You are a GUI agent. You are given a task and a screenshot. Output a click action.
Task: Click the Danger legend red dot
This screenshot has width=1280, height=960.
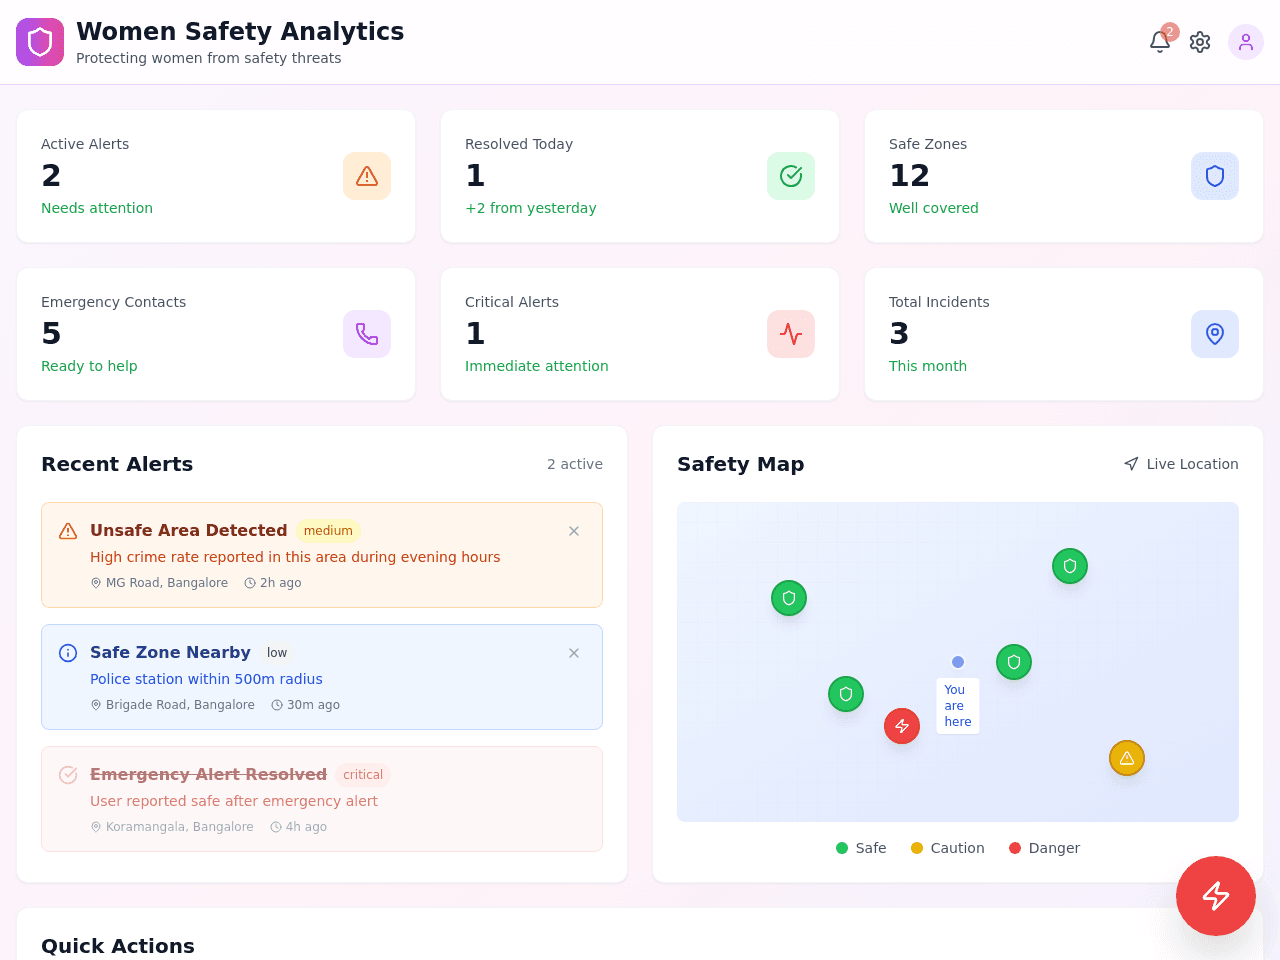1015,848
